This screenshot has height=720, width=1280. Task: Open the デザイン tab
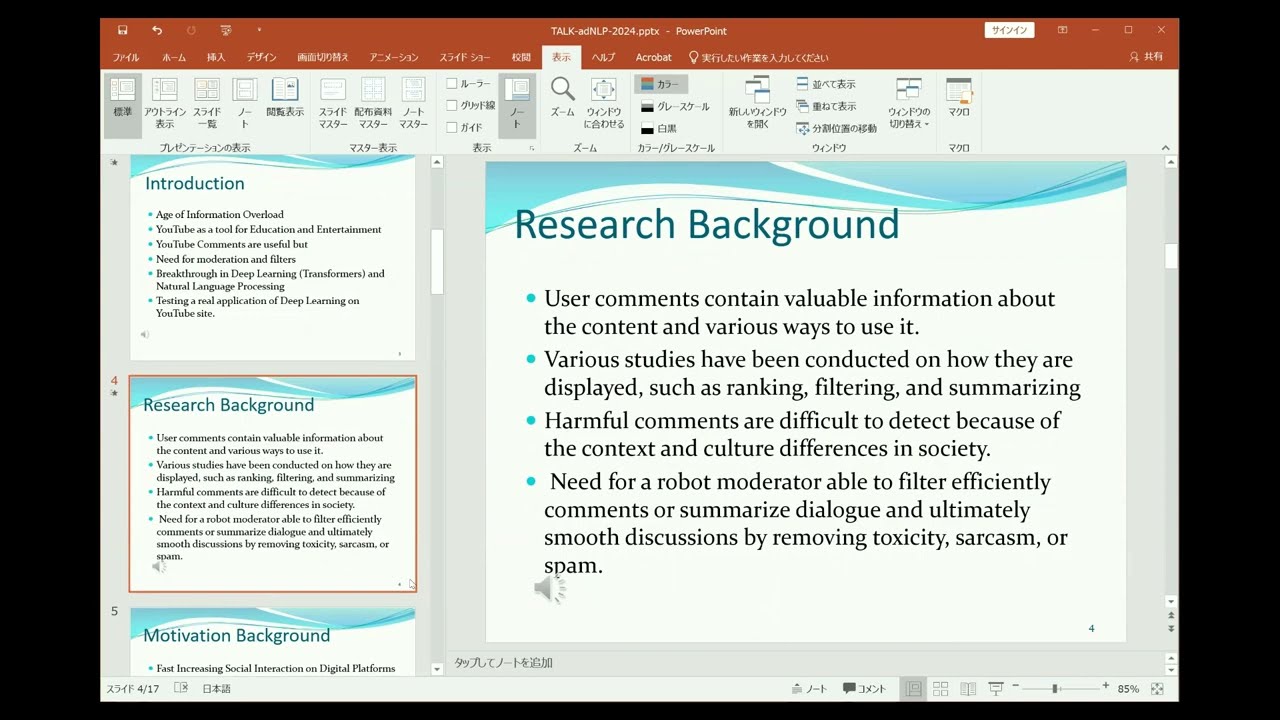(x=261, y=57)
